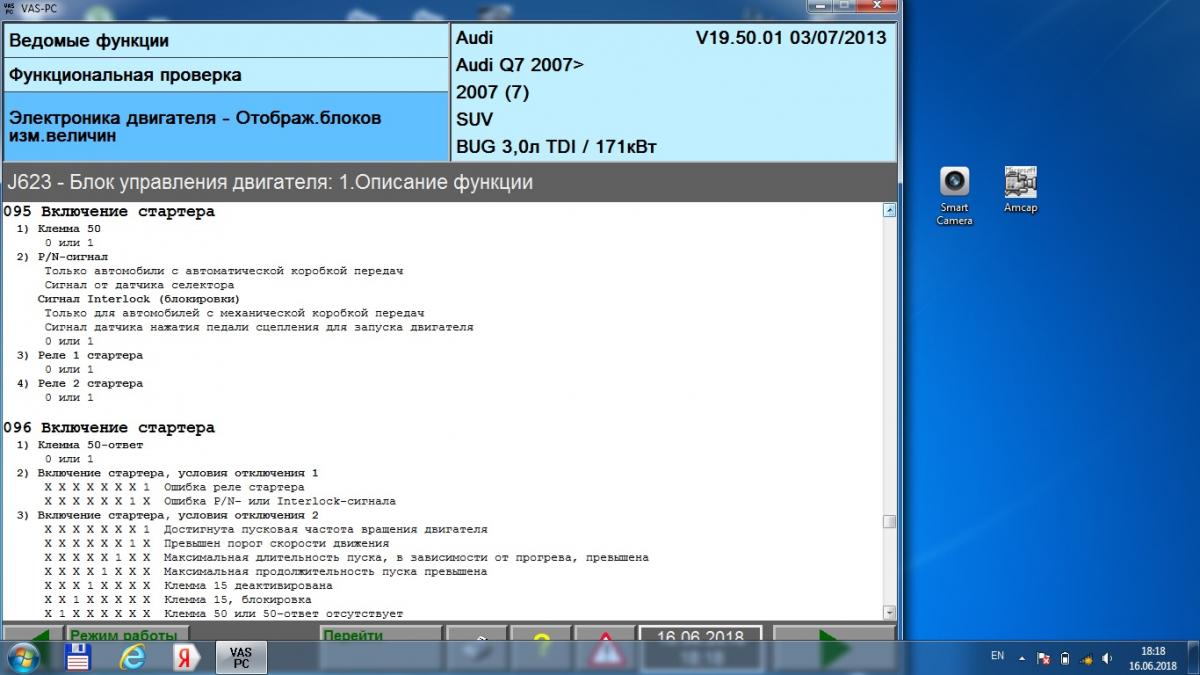1200x675 pixels.
Task: Click the 'SUV' body type line
Action: pos(475,119)
